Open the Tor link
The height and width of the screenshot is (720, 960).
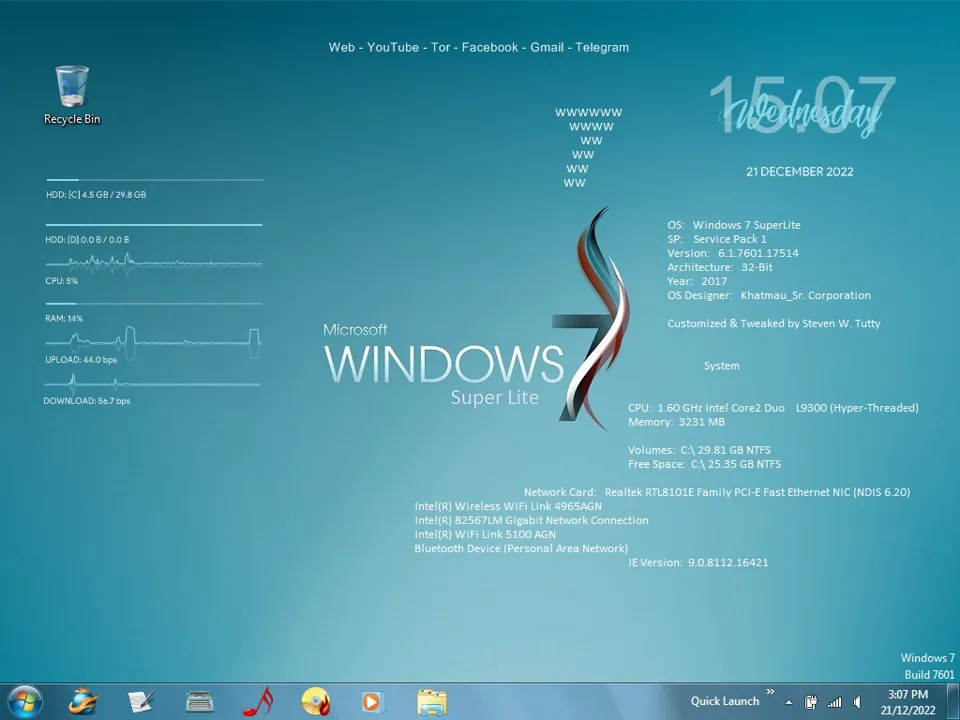(x=440, y=47)
